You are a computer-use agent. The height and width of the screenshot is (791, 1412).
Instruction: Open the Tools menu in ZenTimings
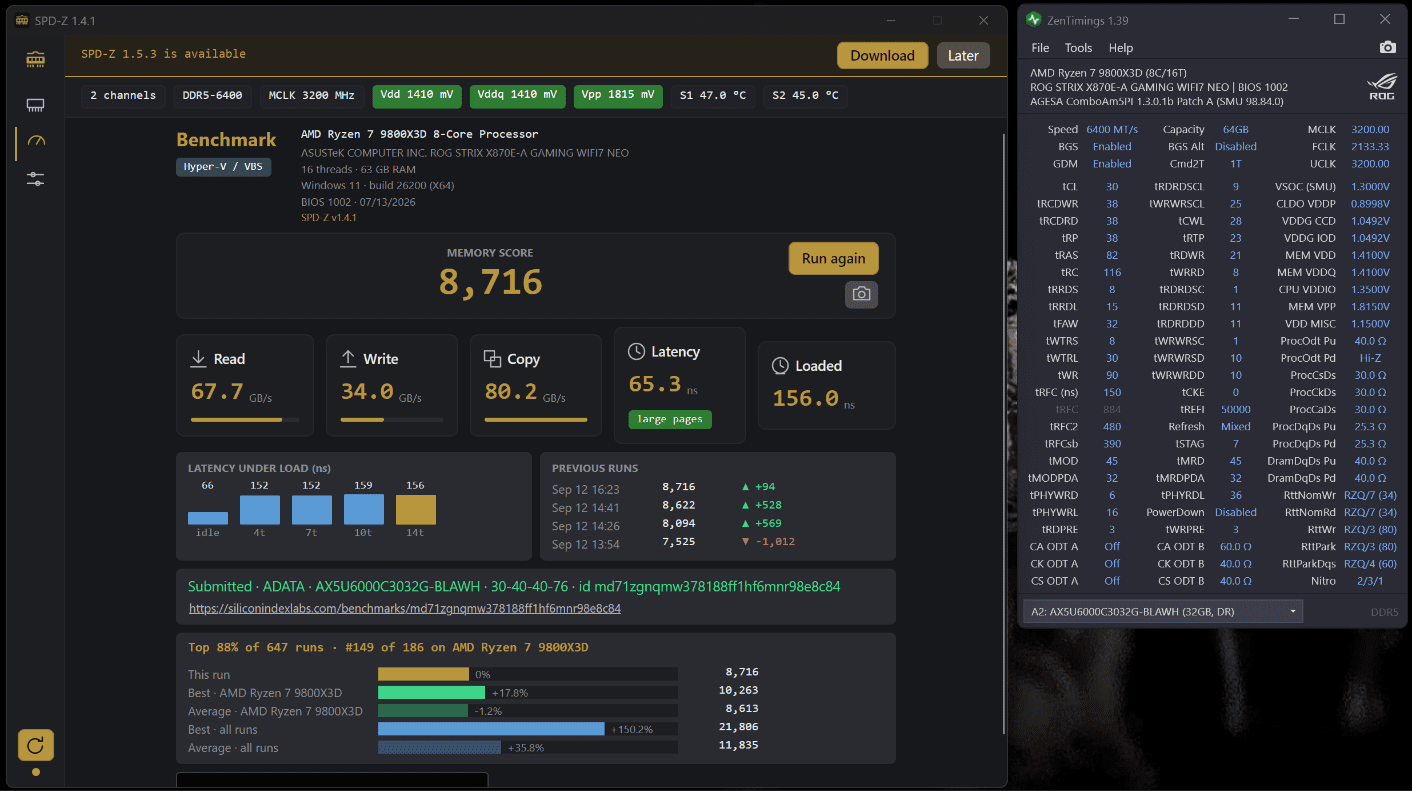pyautogui.click(x=1078, y=48)
